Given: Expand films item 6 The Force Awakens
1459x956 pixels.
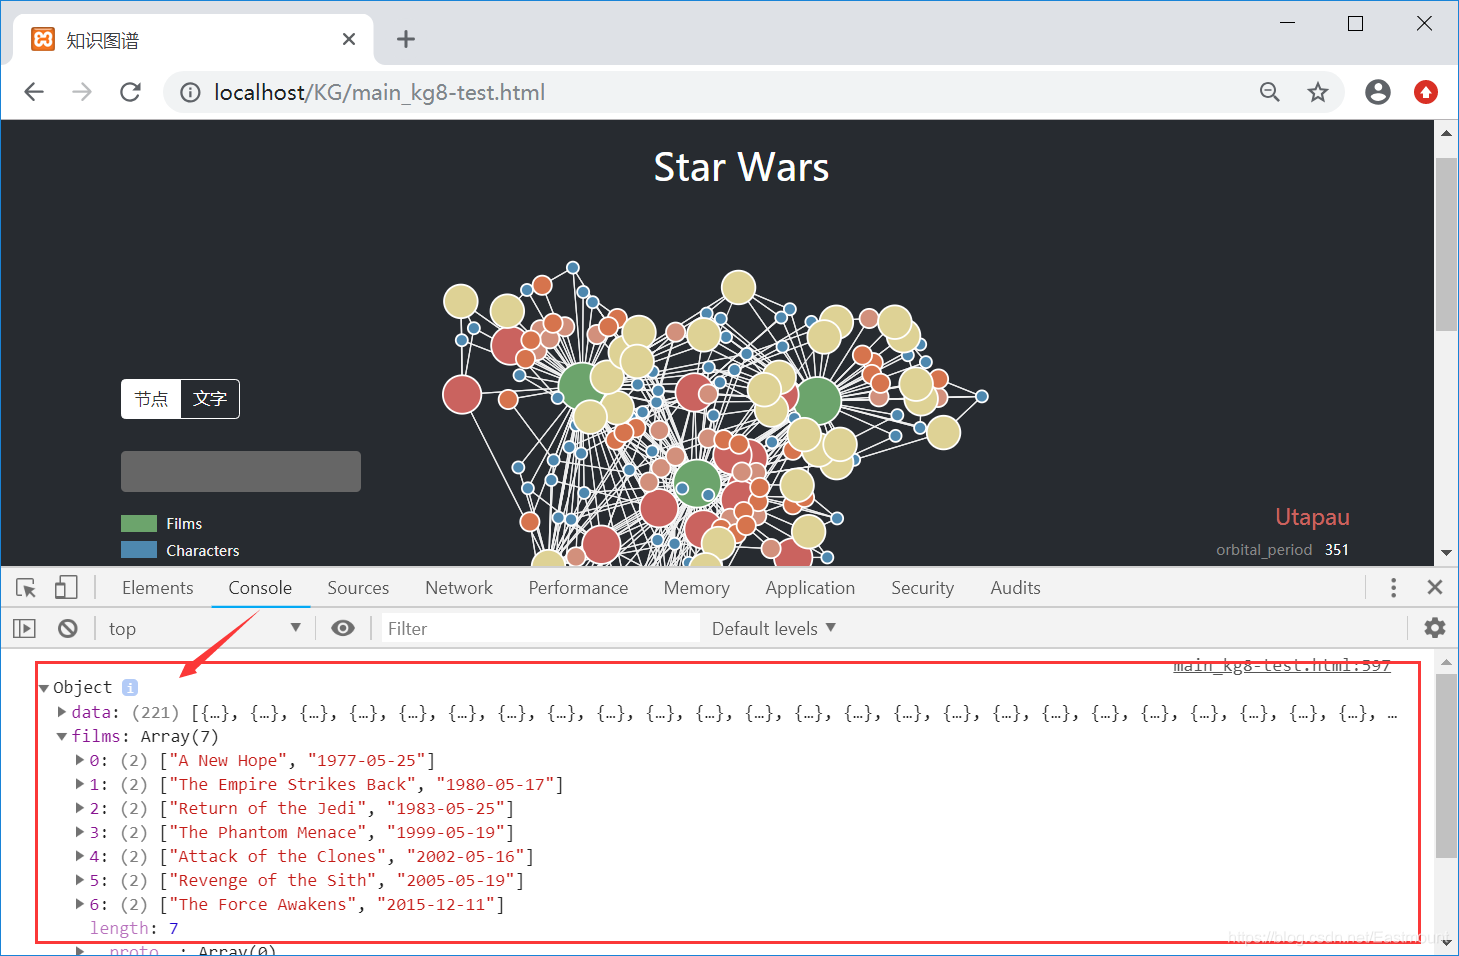Looking at the screenshot, I should 80,904.
